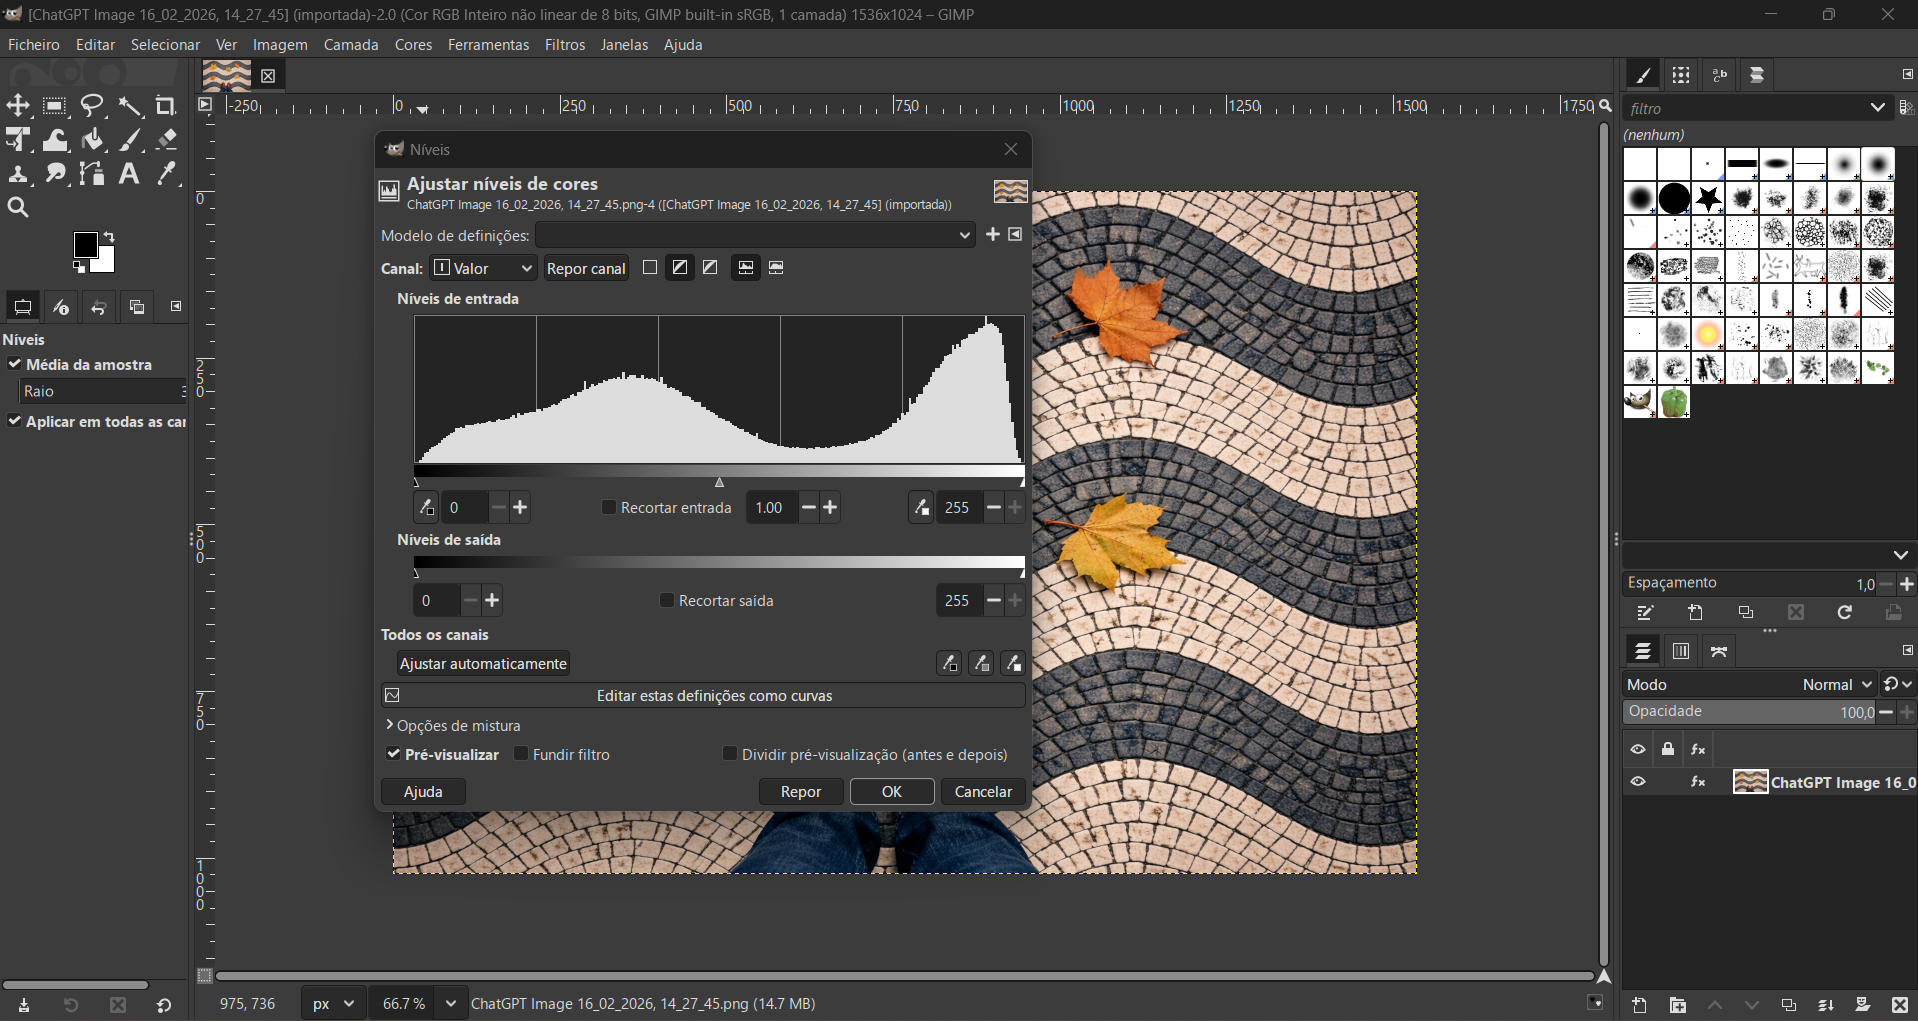The image size is (1918, 1021).
Task: Select the Zoom magnifier tool
Action: [x=18, y=207]
